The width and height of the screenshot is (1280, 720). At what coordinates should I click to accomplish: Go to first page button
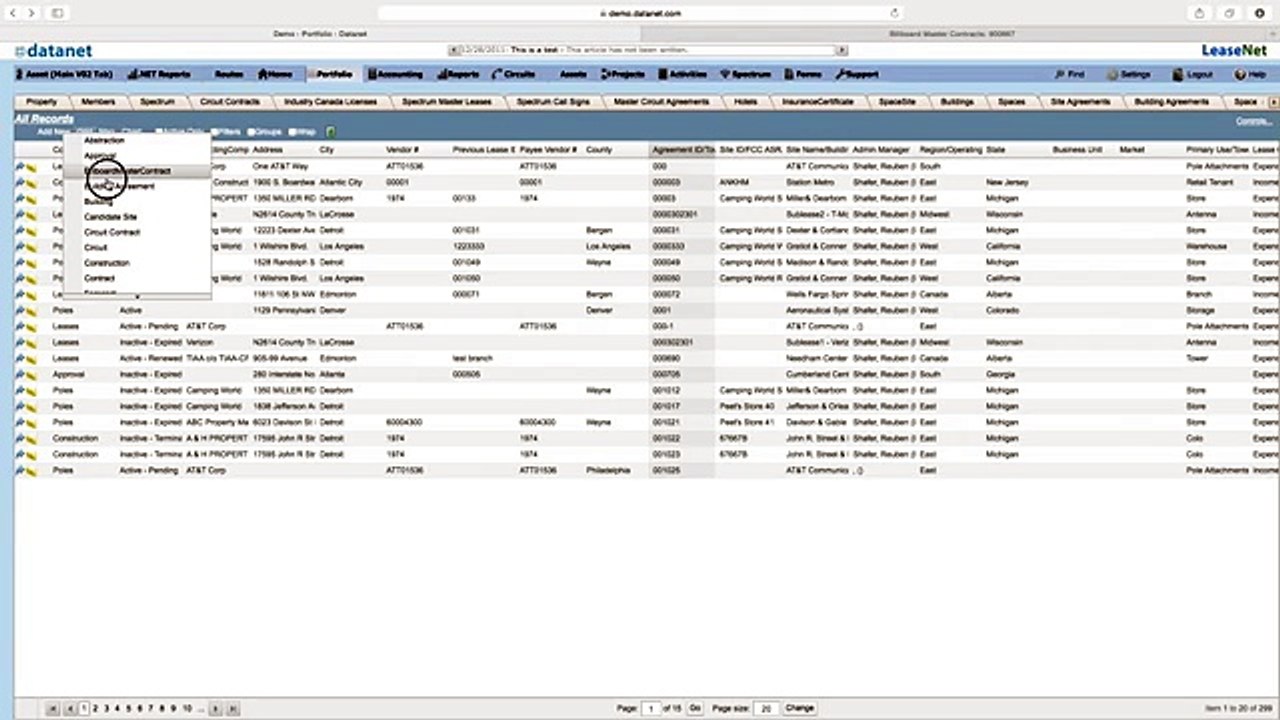53,708
